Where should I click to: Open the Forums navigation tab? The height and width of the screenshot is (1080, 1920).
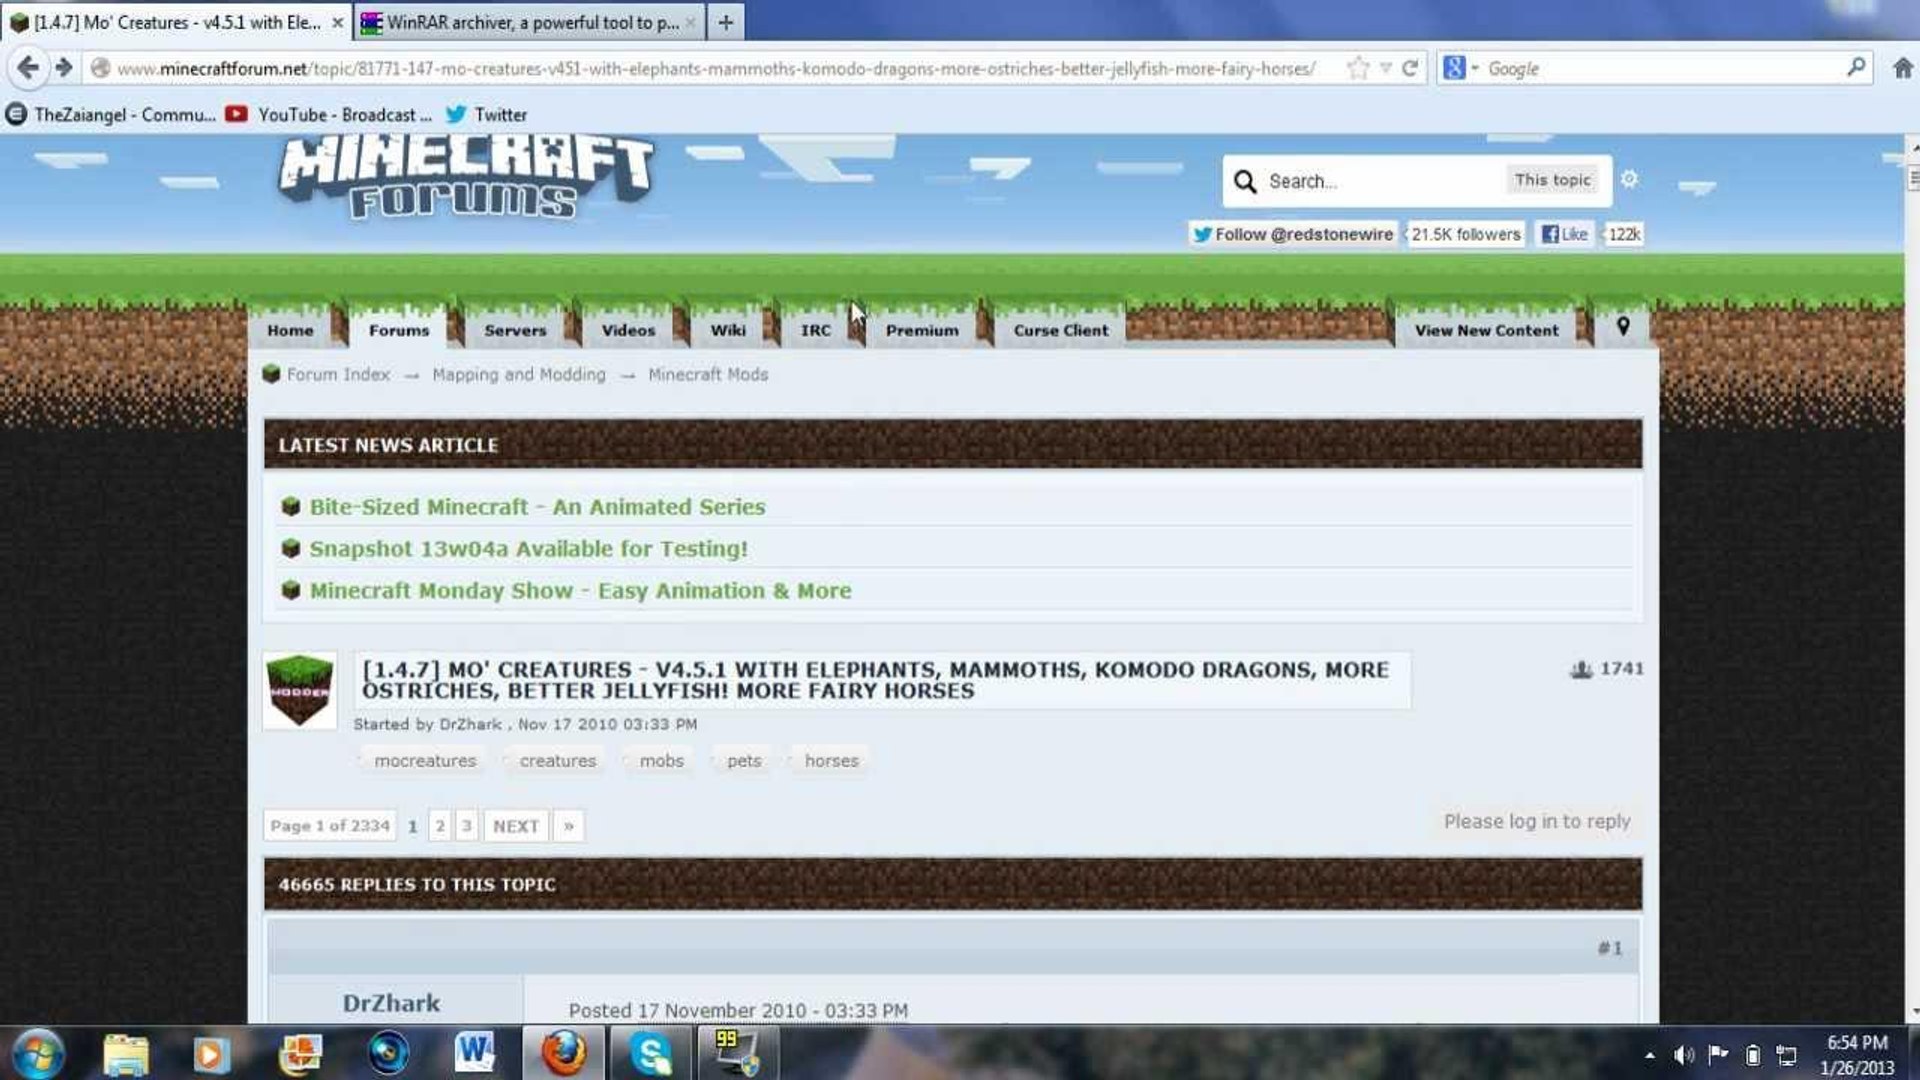pyautogui.click(x=399, y=330)
